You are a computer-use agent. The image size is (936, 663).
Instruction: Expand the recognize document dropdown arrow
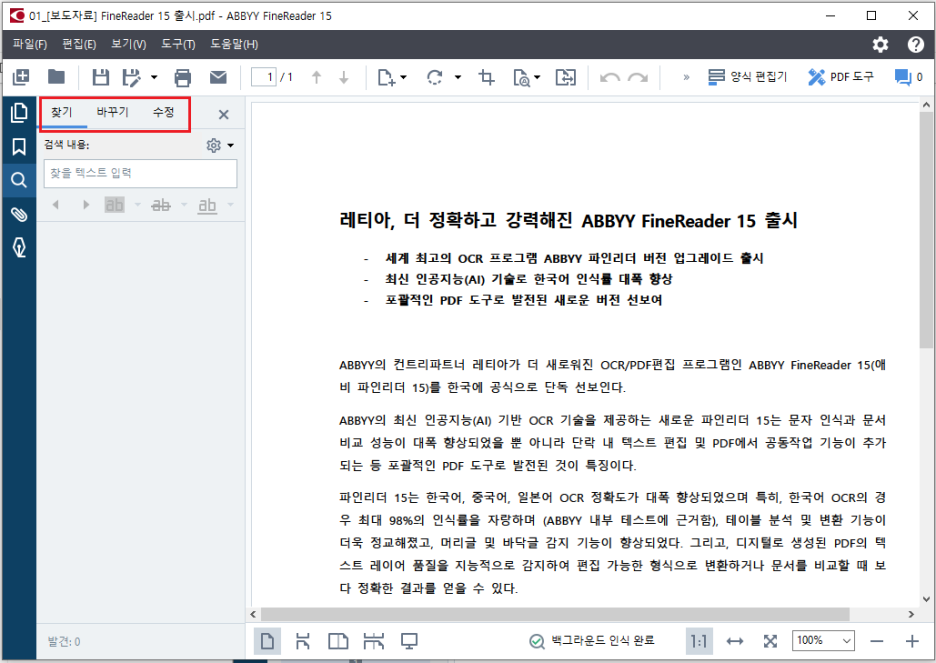(x=537, y=77)
